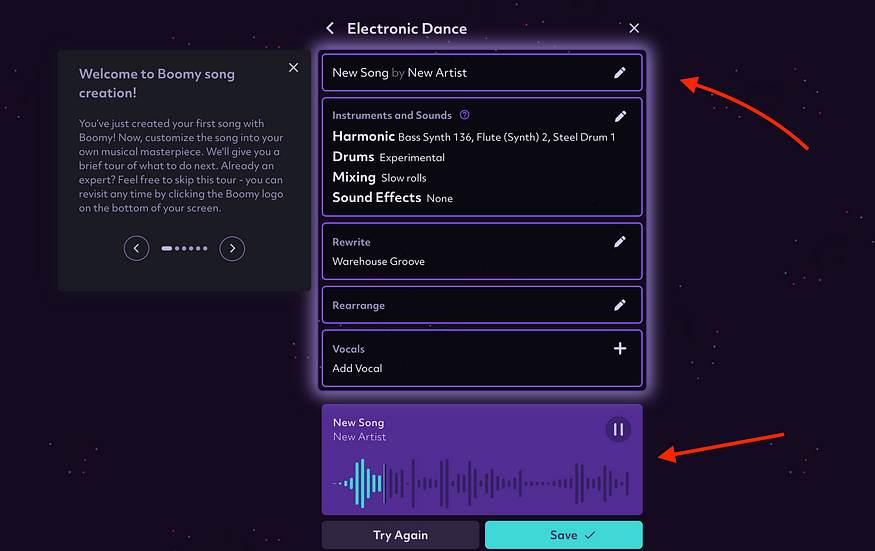Screen dimensions: 875x551
Task: Select the Drums Experimental row
Action: click(x=388, y=157)
